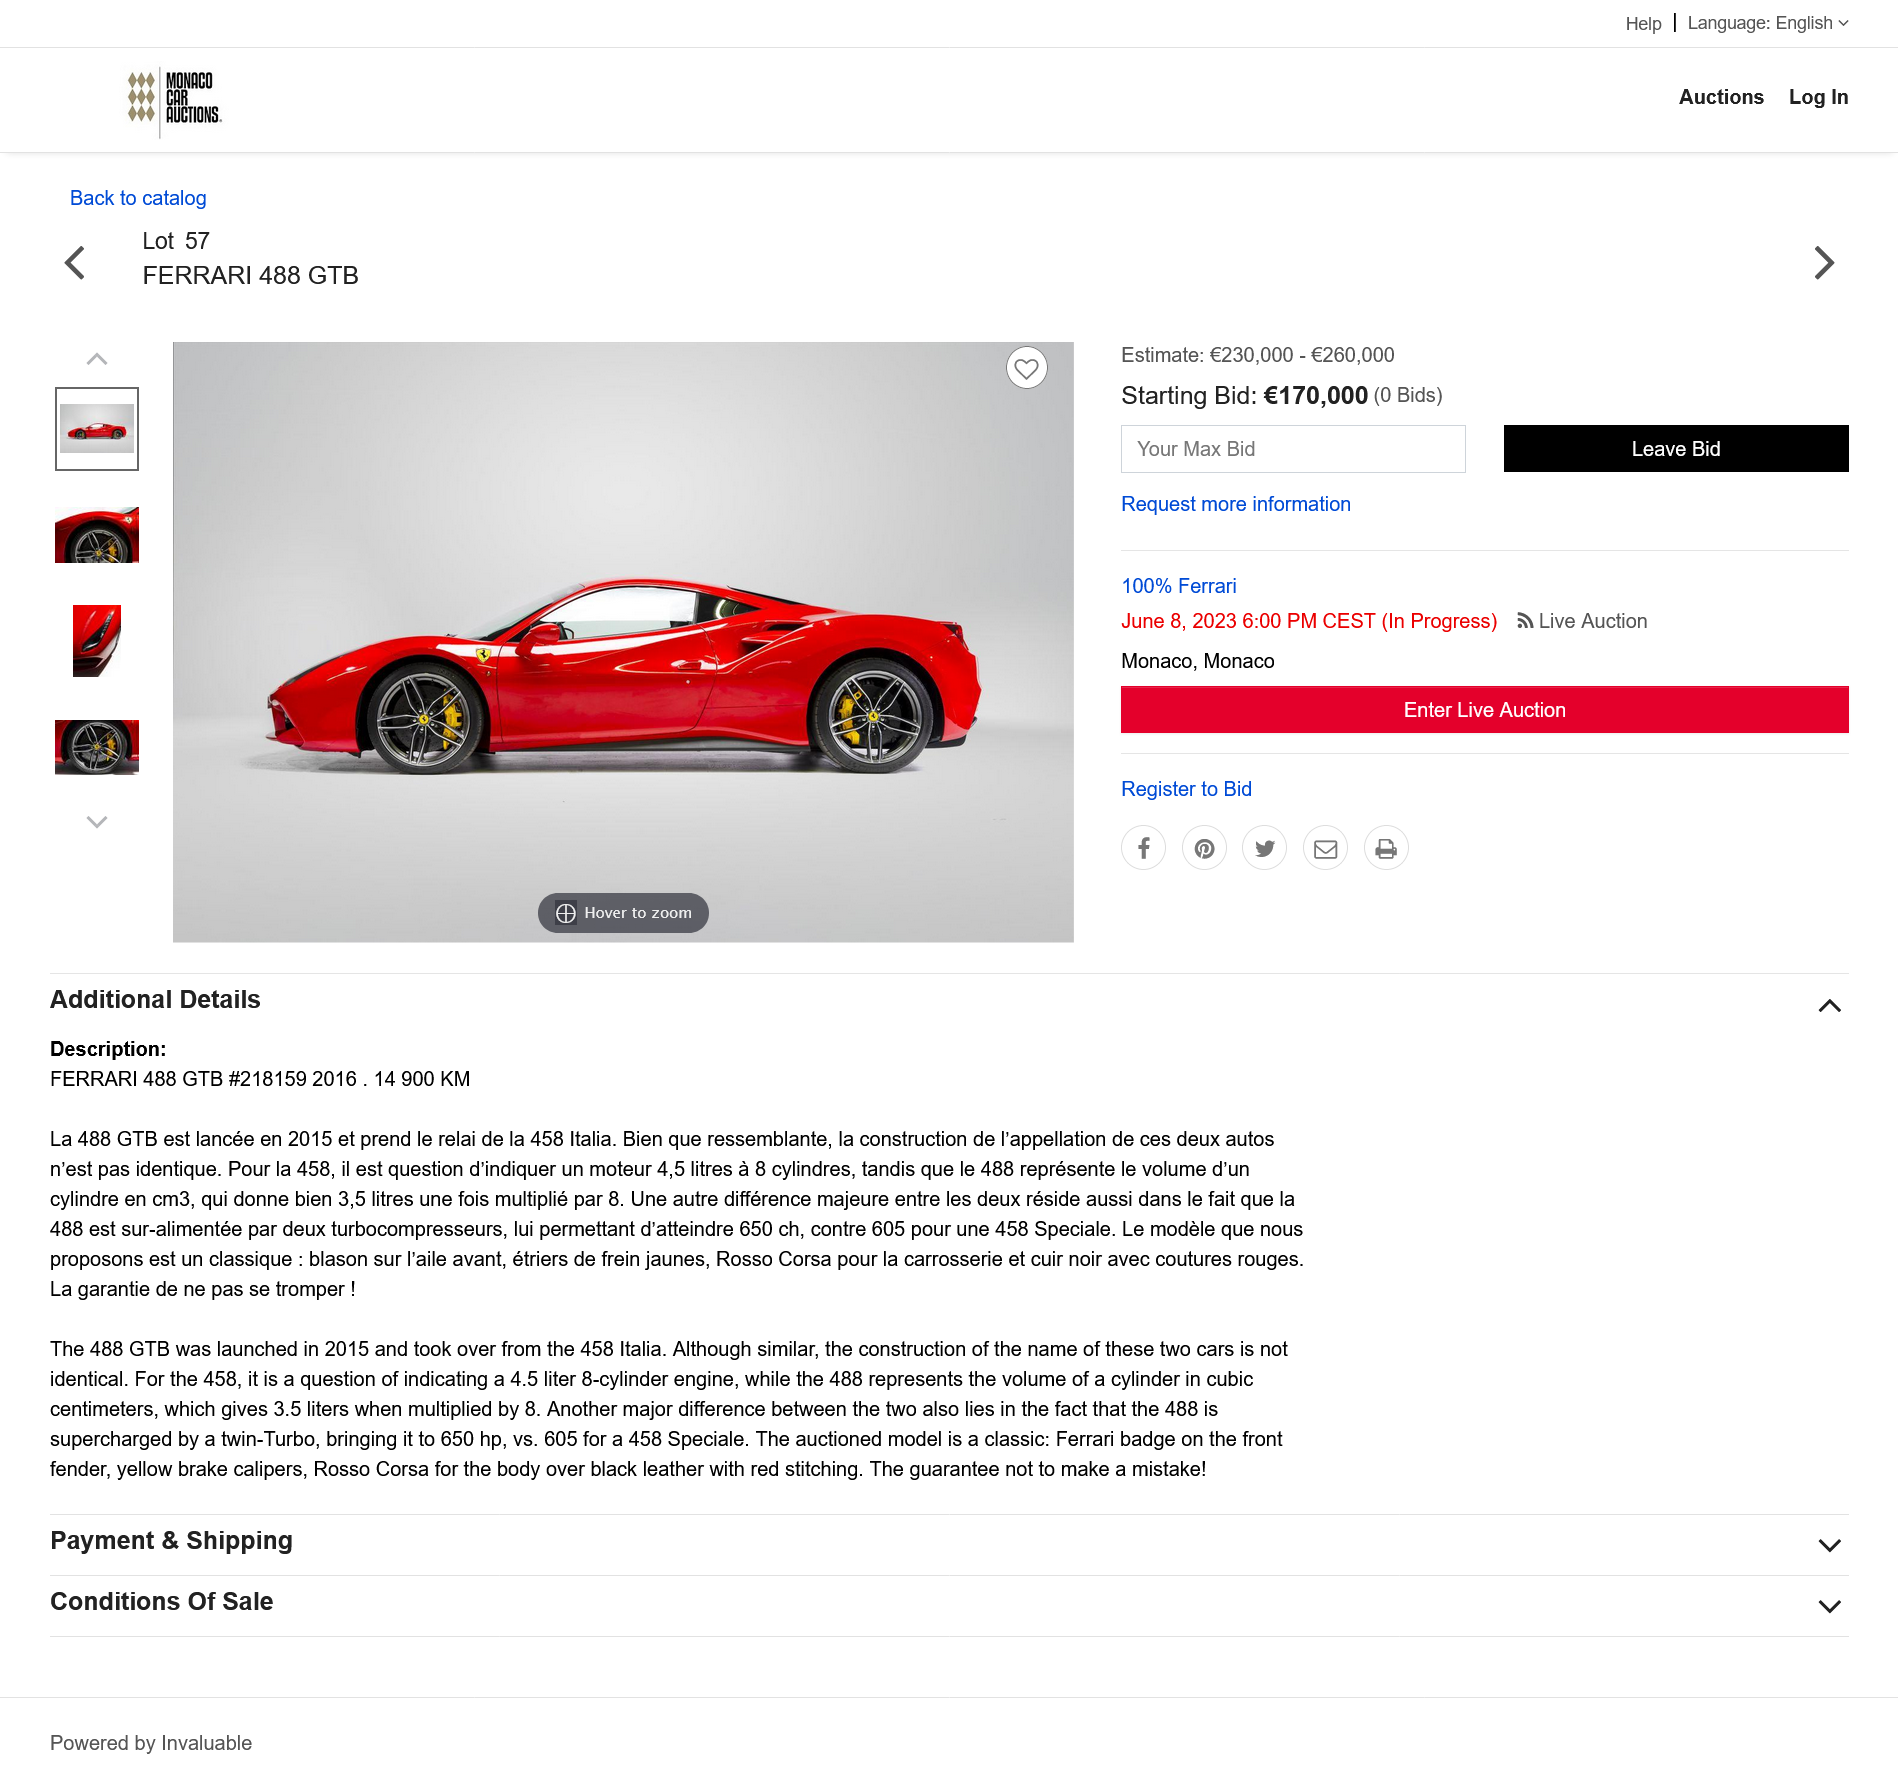Open the Auctions menu item
Viewport: 1898px width, 1787px height.
click(x=1721, y=97)
